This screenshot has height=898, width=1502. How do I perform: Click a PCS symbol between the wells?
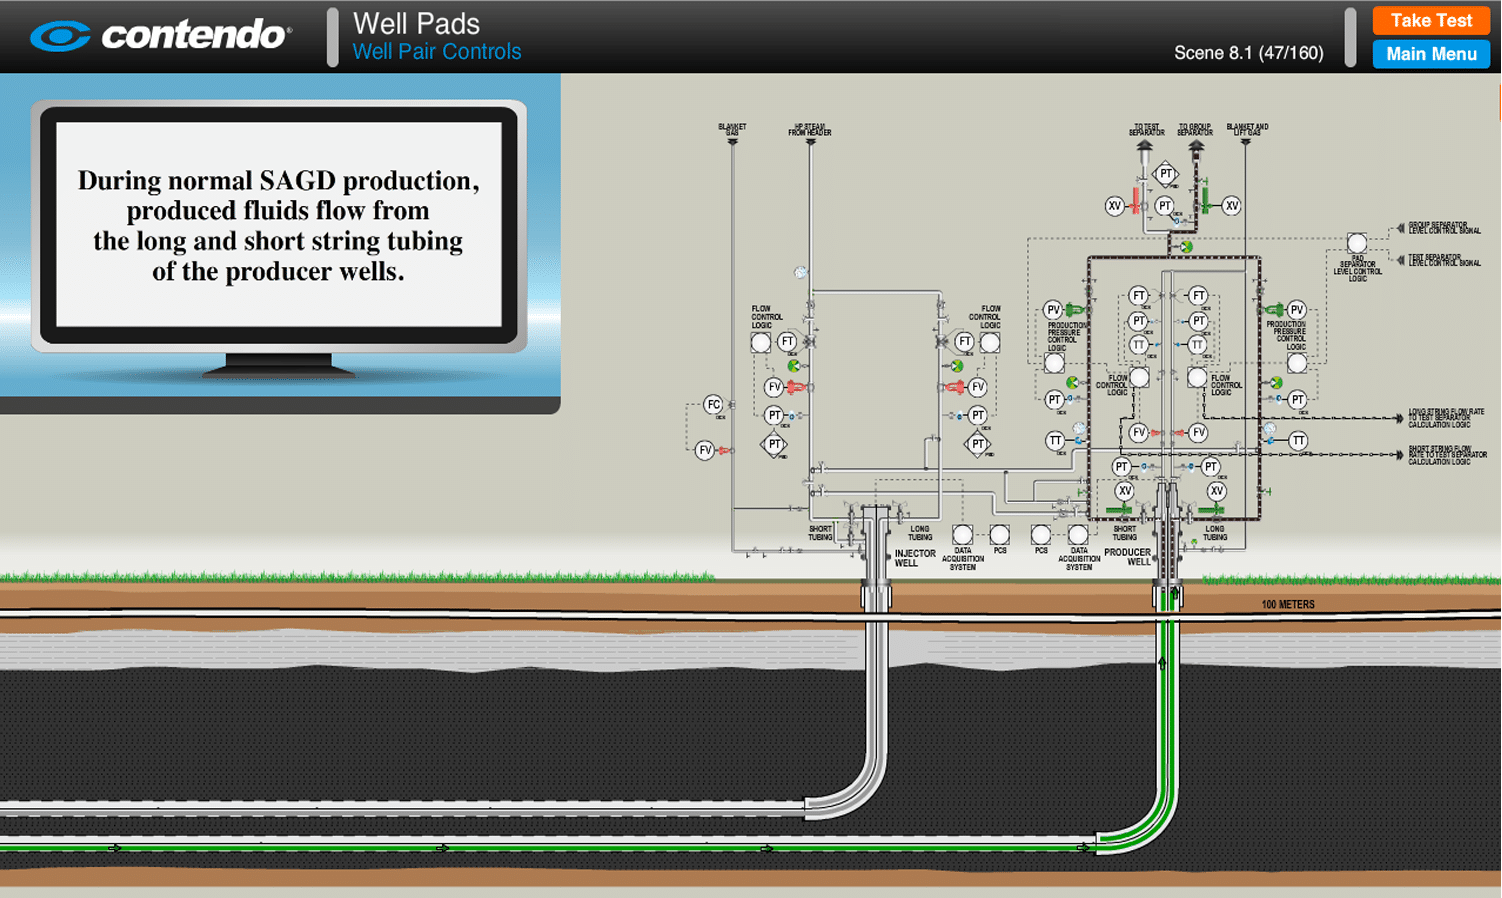[999, 537]
